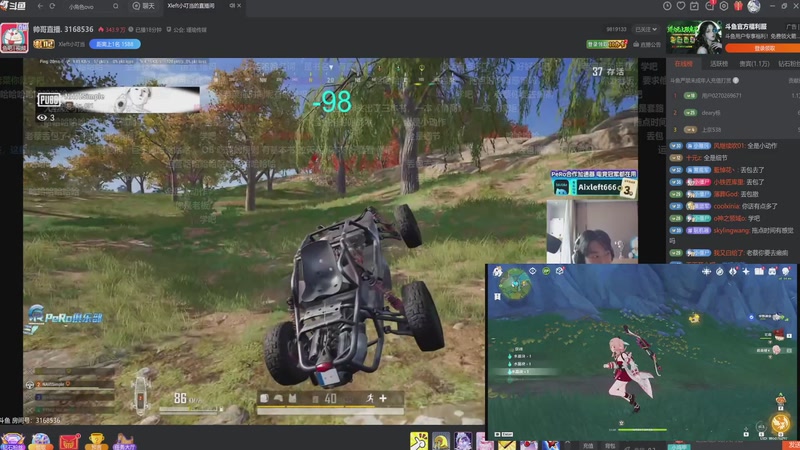Click the search magnifier icon

click(x=116, y=6)
